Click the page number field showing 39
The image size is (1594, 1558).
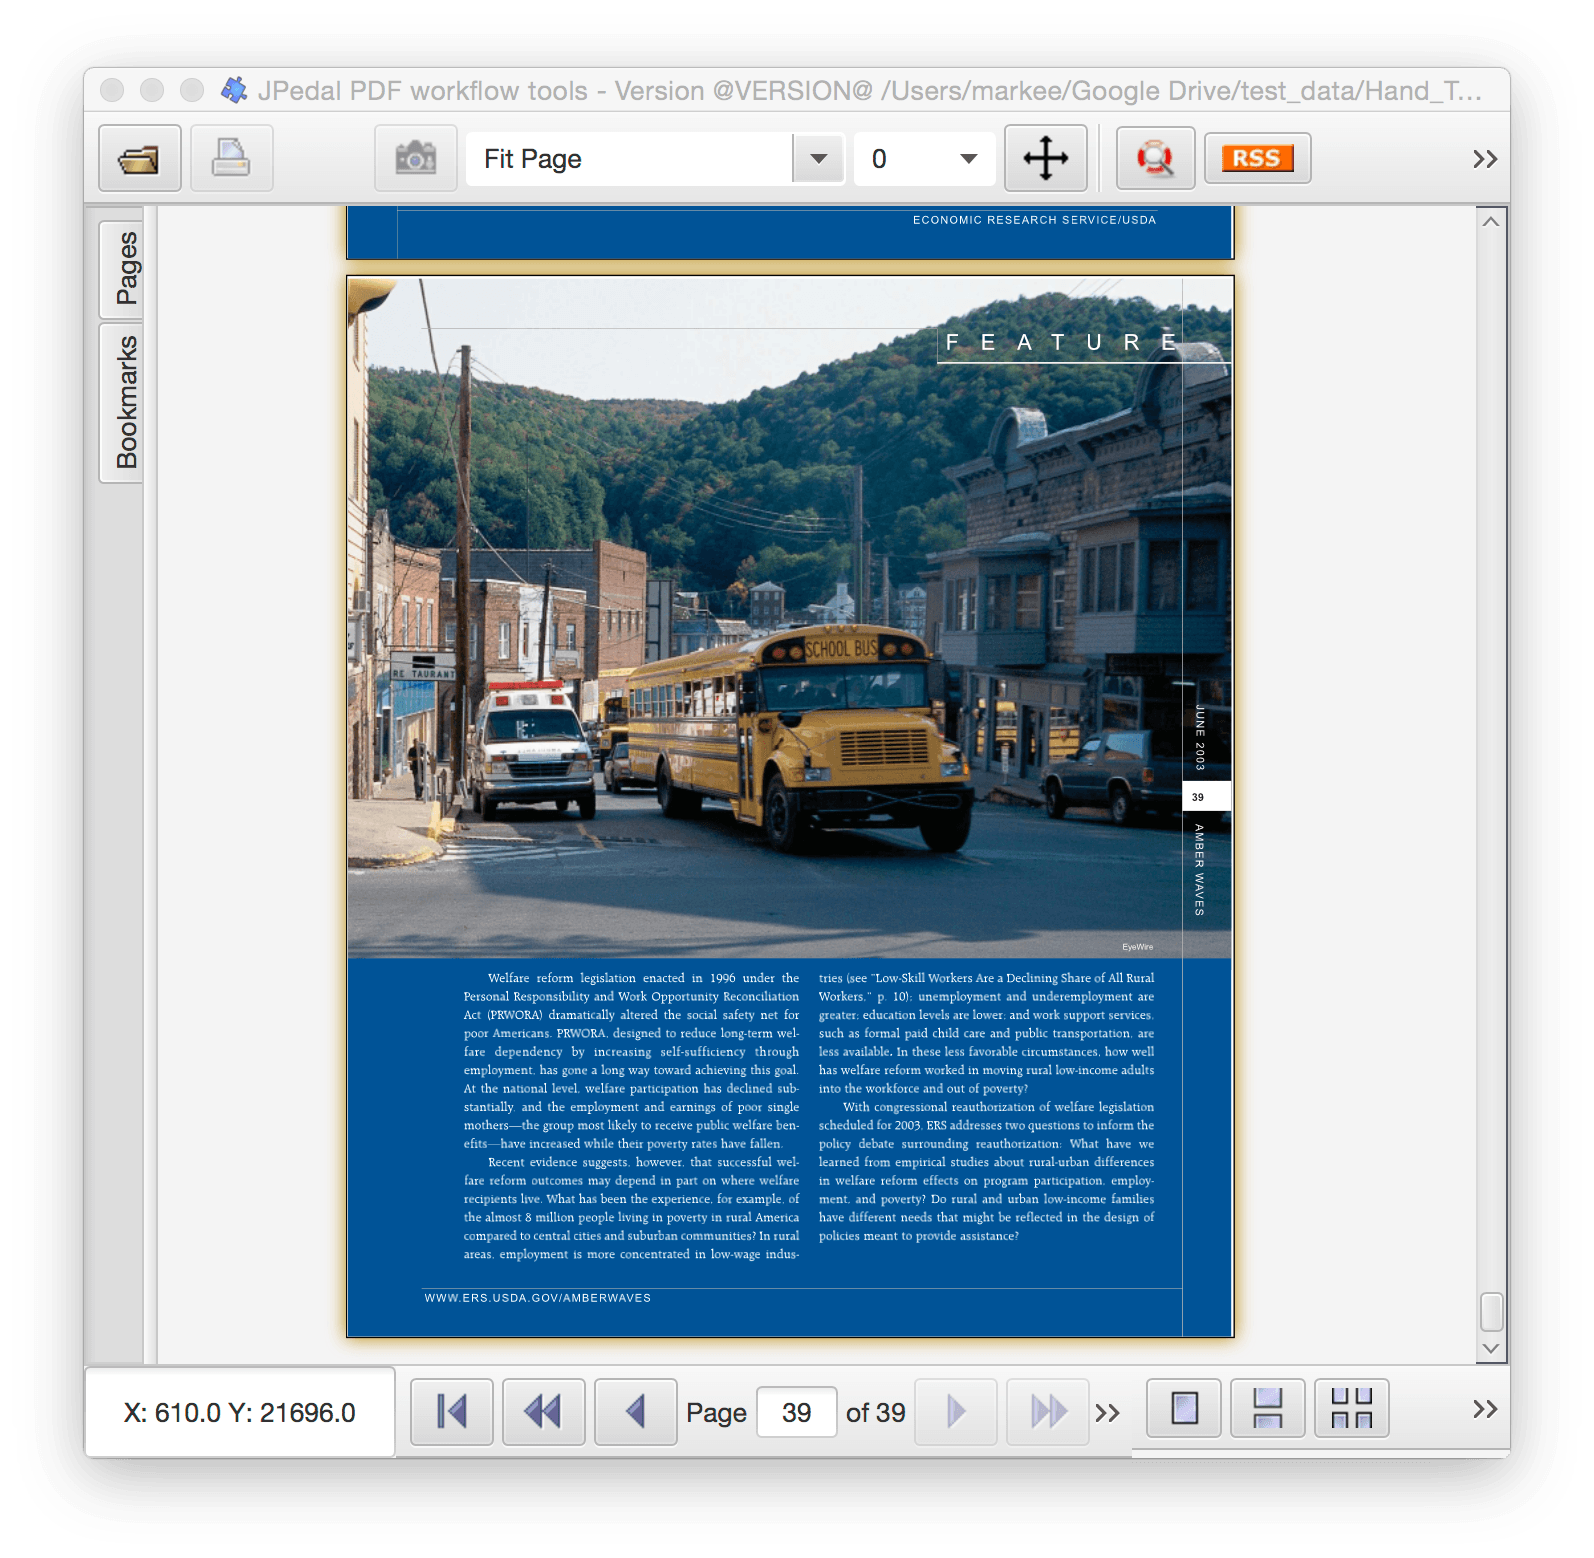796,1412
